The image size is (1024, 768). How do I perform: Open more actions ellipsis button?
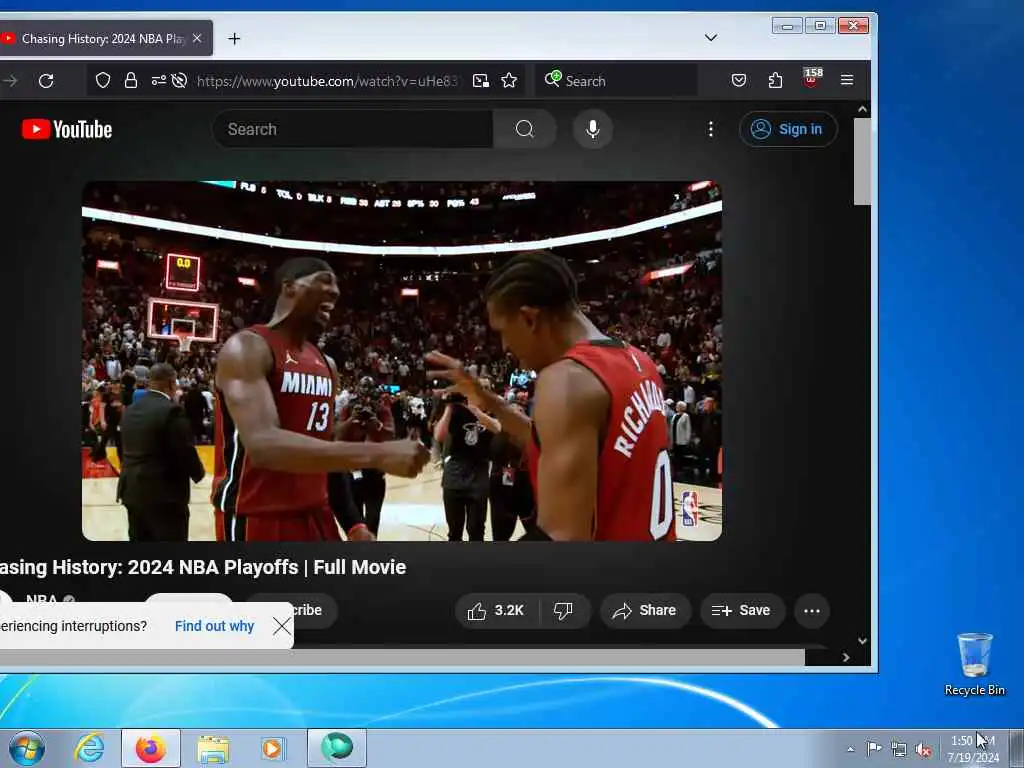[812, 611]
